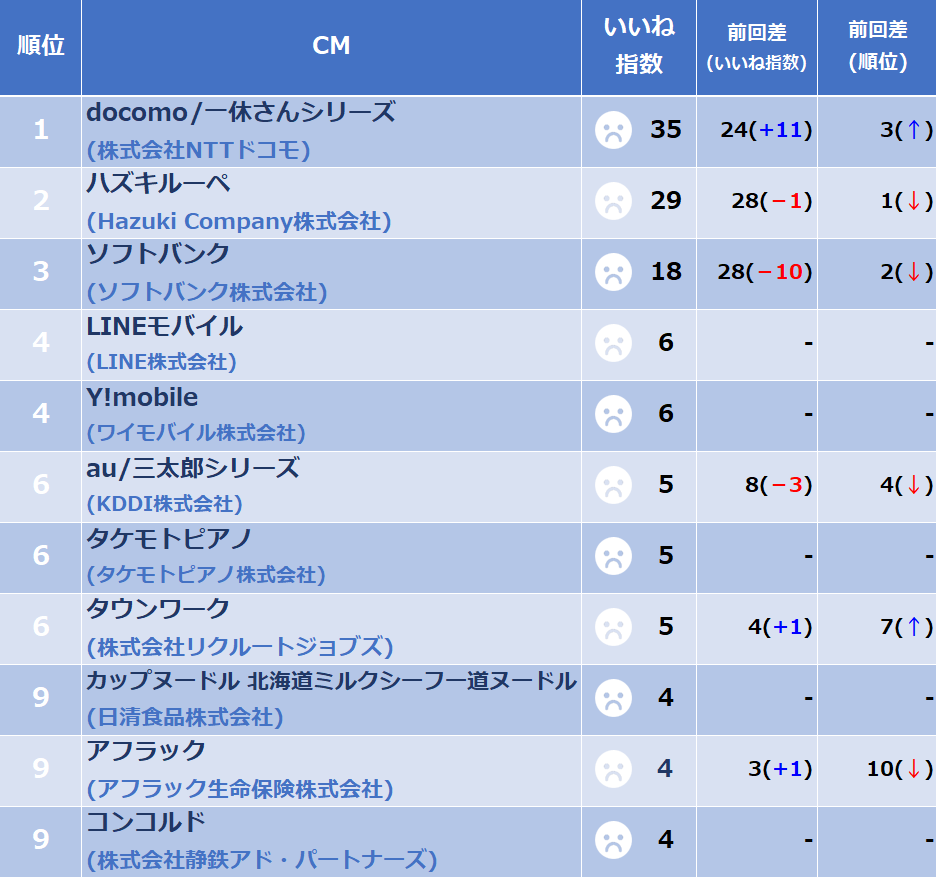Click the sad face icon in the docomo row
Viewport: 936px width, 877px height.
(613, 130)
